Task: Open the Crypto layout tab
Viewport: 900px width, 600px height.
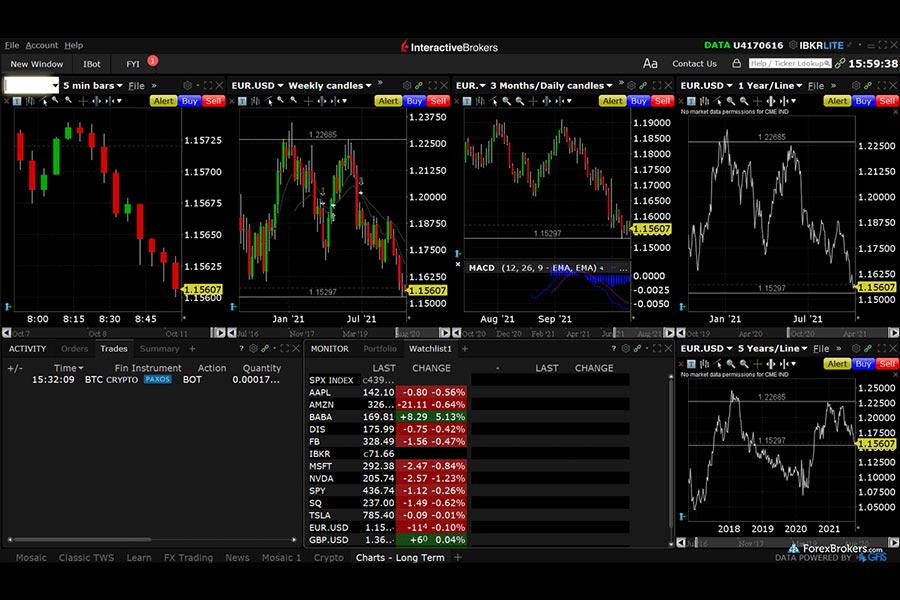Action: 328,558
